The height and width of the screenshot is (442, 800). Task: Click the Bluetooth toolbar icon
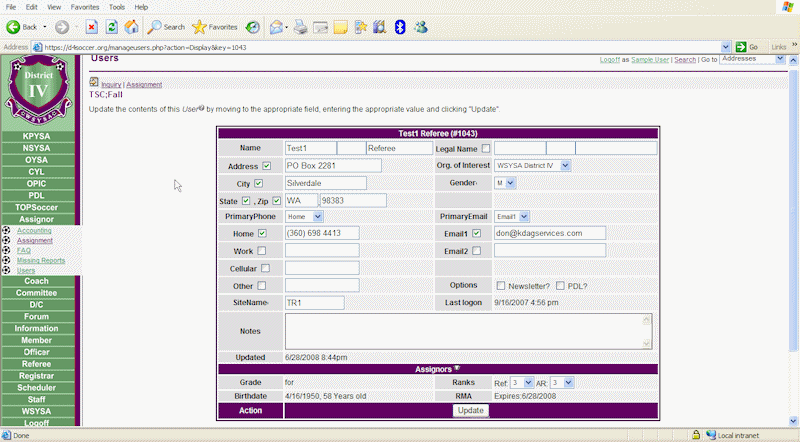point(399,27)
